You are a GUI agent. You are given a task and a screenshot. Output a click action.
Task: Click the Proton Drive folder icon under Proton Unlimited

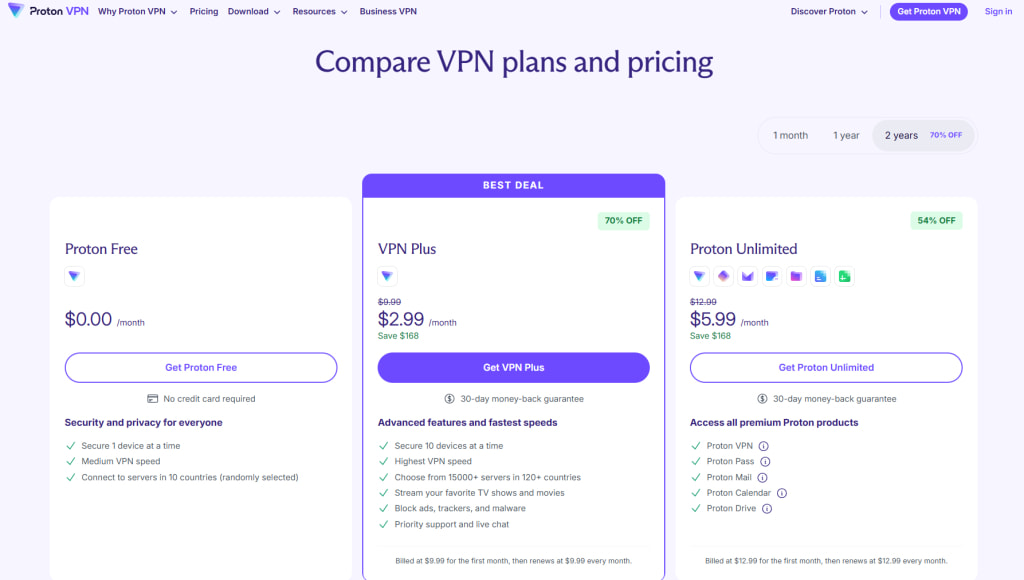pyautogui.click(x=796, y=276)
